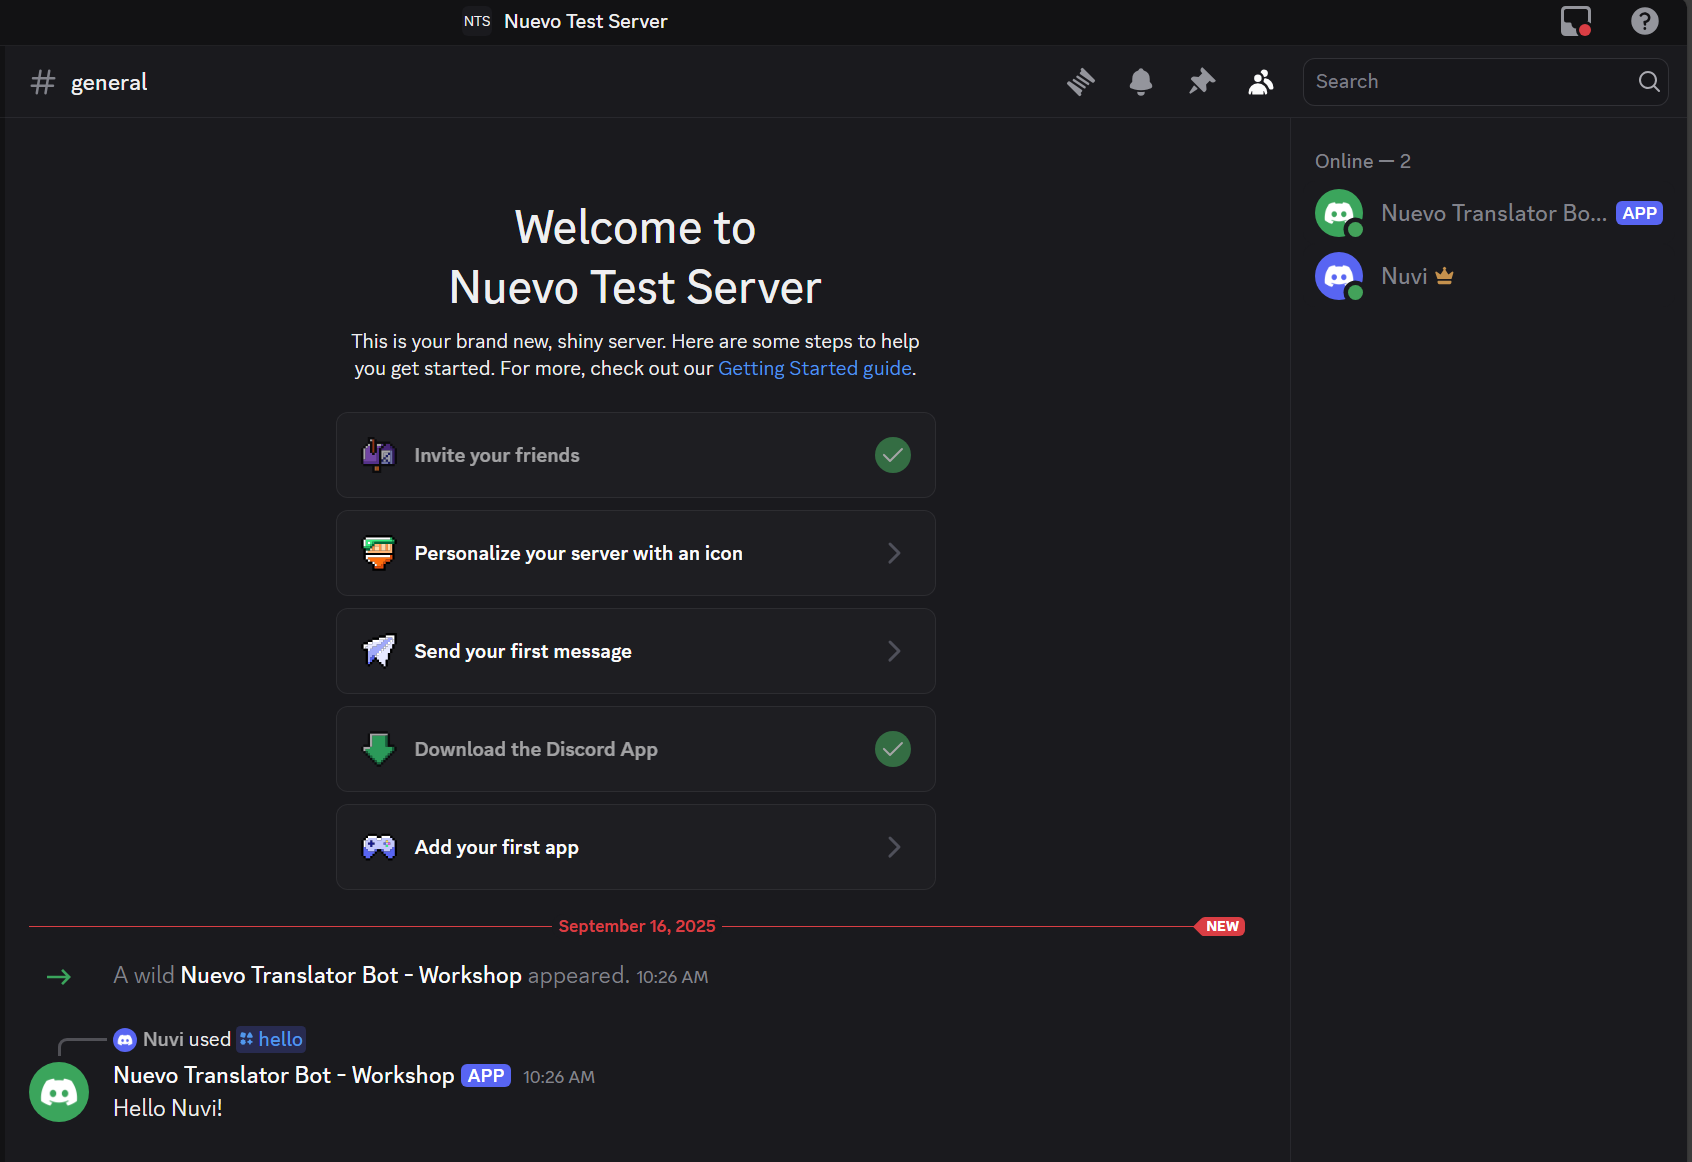Click the Online — 2 group header

tap(1363, 161)
